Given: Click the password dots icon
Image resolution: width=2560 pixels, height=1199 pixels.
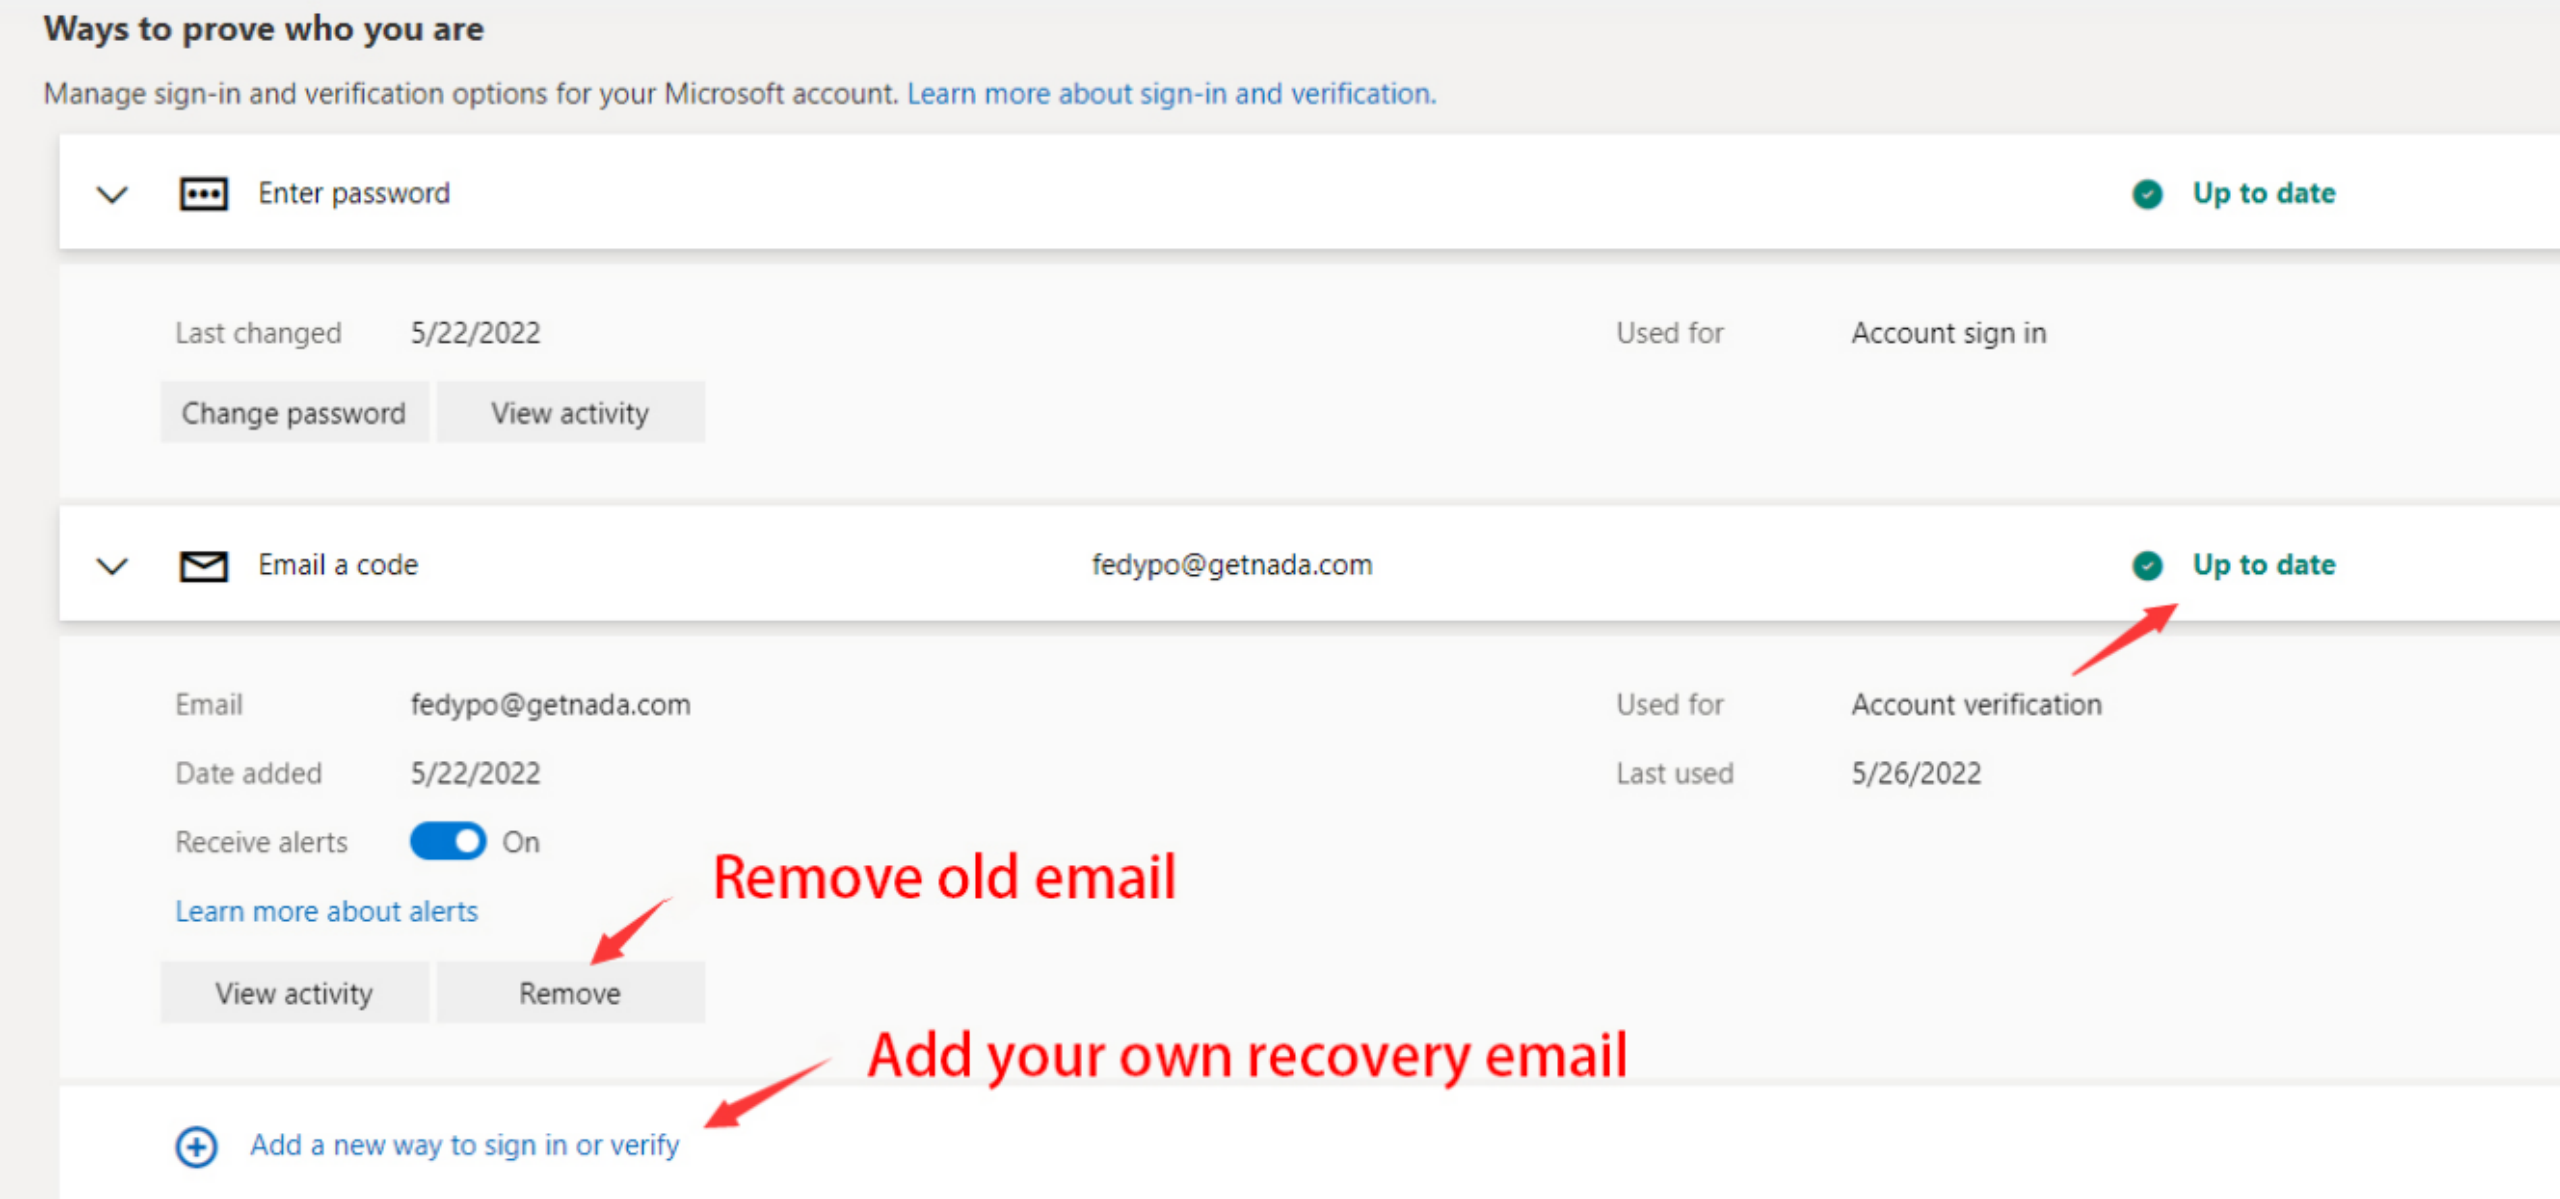Looking at the screenshot, I should (203, 193).
